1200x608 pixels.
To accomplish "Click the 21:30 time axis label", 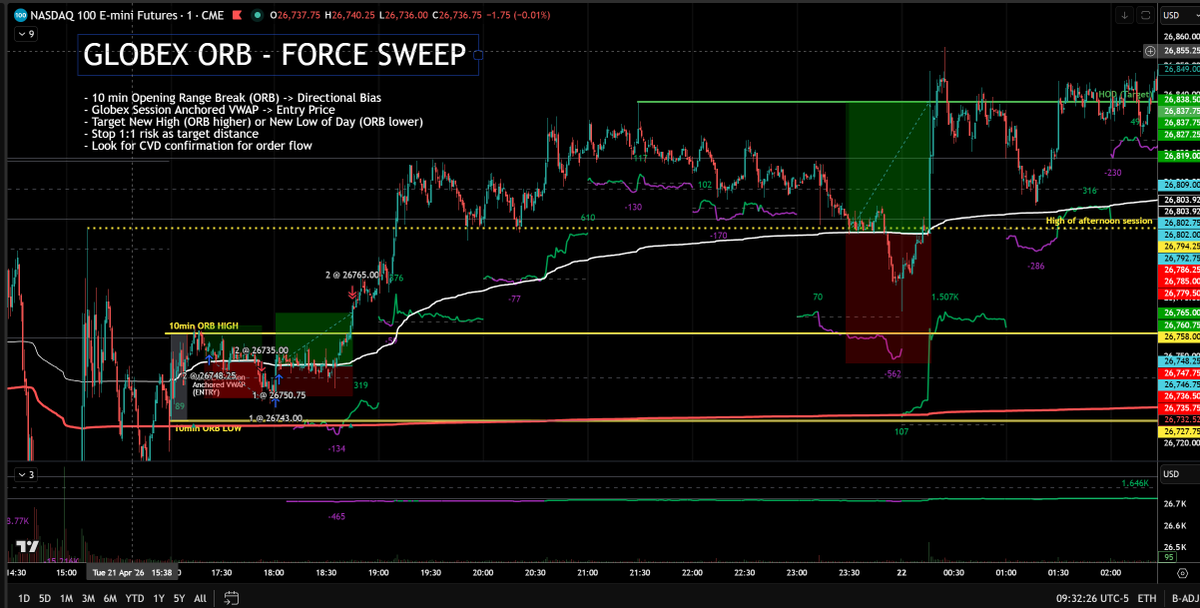I will tap(640, 574).
